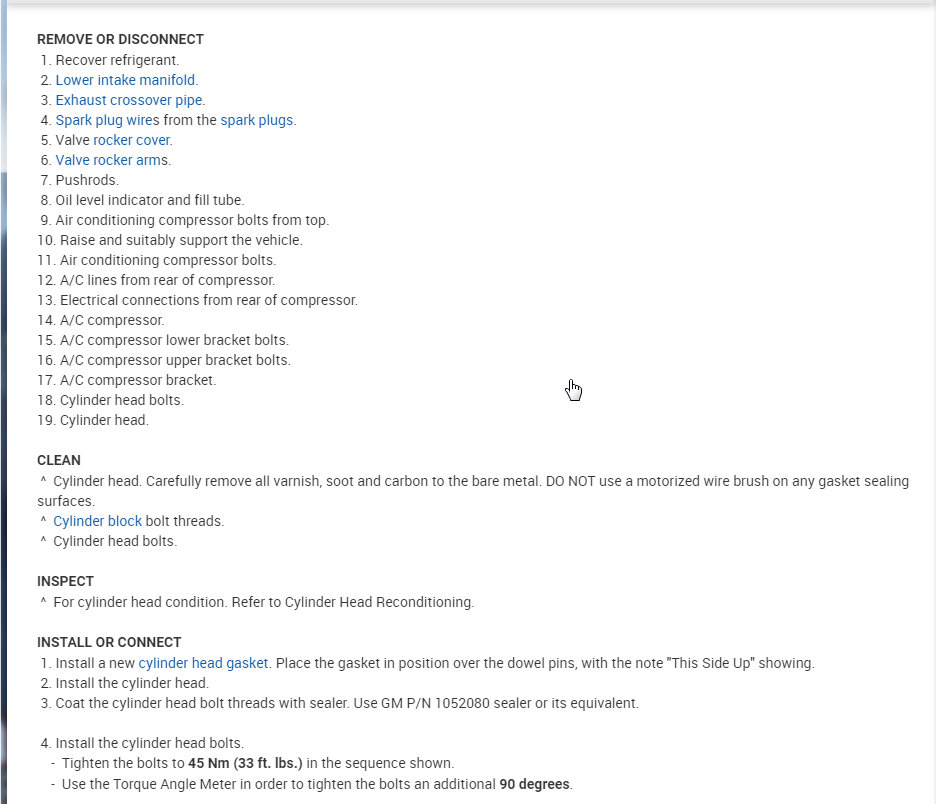
Task: Click the INSTALL OR CONNECT heading
Action: (x=109, y=642)
